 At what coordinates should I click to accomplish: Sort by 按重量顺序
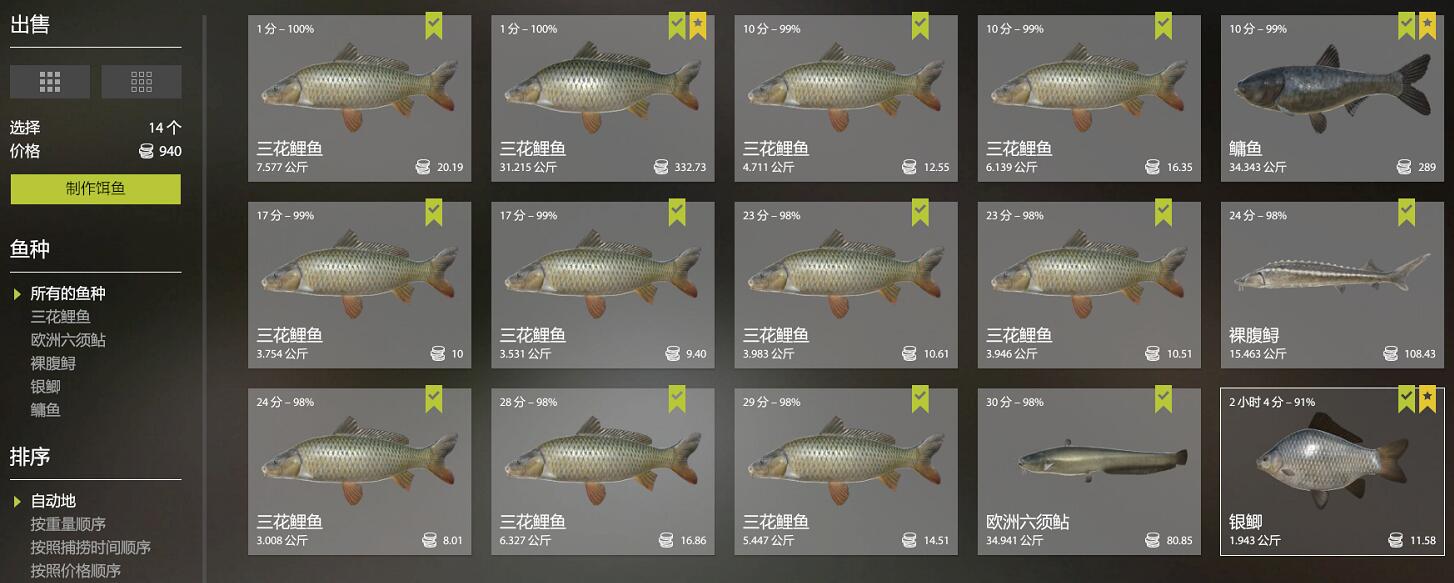click(68, 524)
